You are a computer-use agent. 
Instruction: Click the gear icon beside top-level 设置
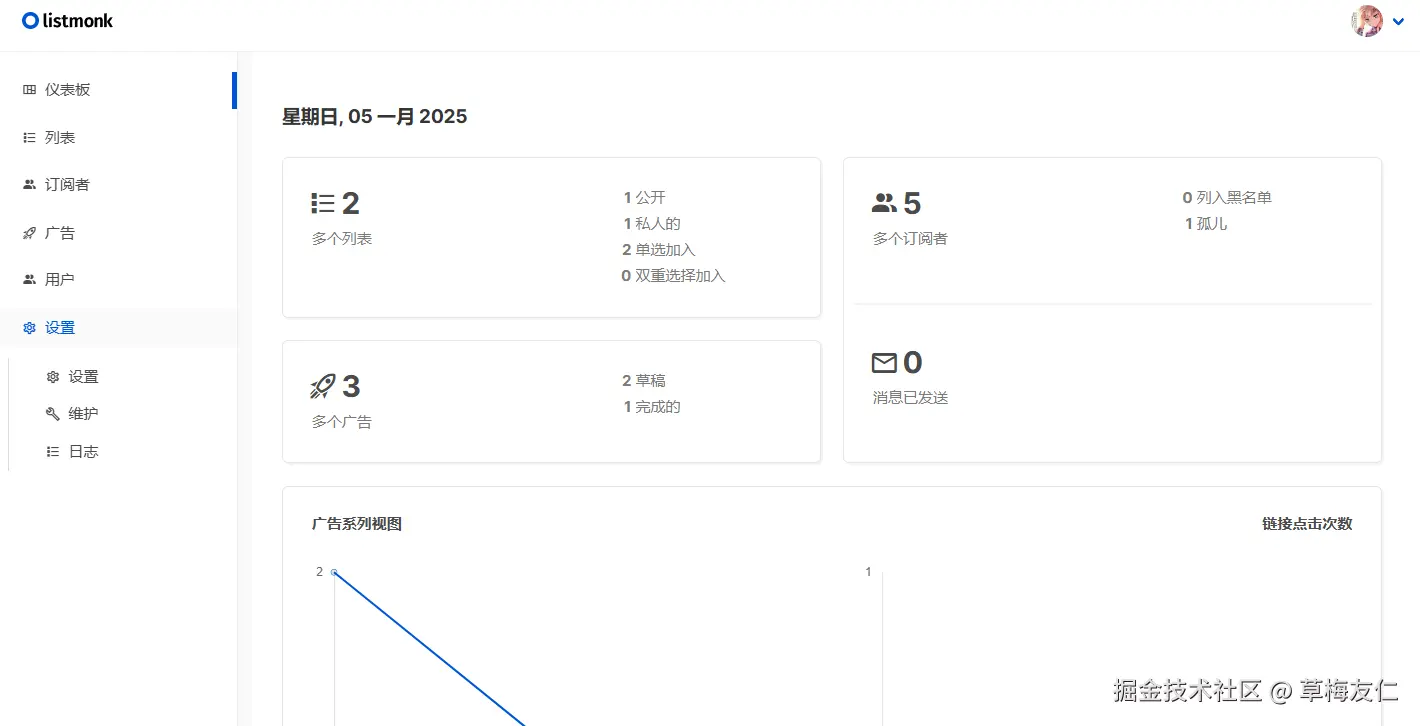click(29, 328)
